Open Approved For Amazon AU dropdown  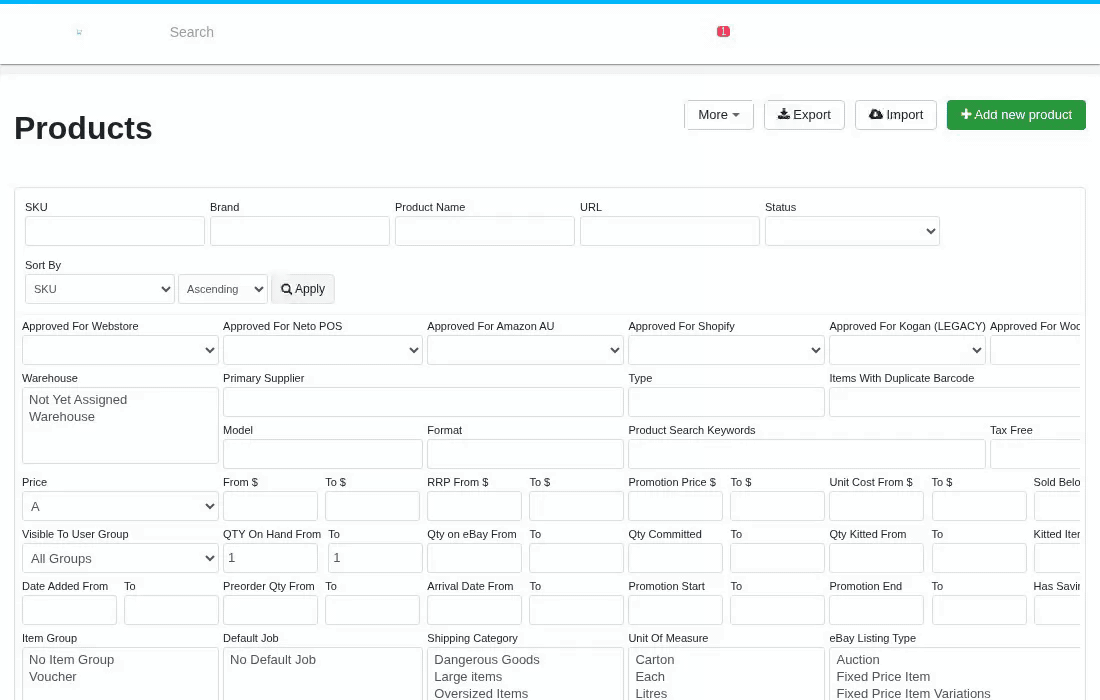(525, 350)
